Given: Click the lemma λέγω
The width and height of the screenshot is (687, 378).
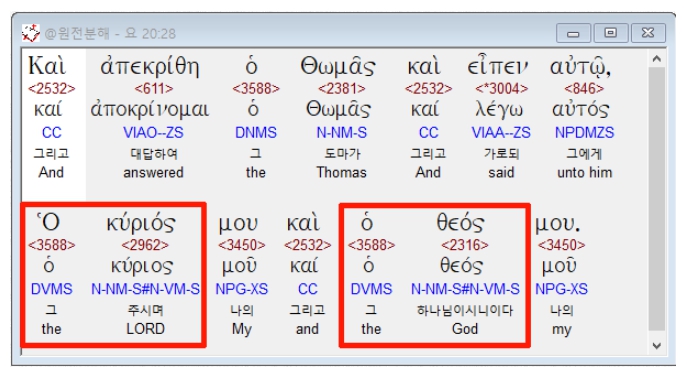Looking at the screenshot, I should 499,110.
